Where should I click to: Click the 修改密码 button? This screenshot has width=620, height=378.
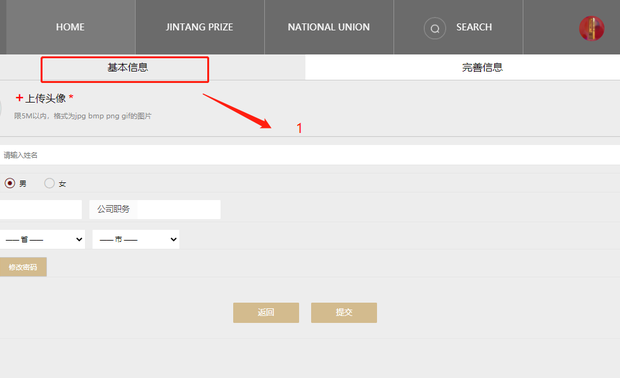click(23, 267)
